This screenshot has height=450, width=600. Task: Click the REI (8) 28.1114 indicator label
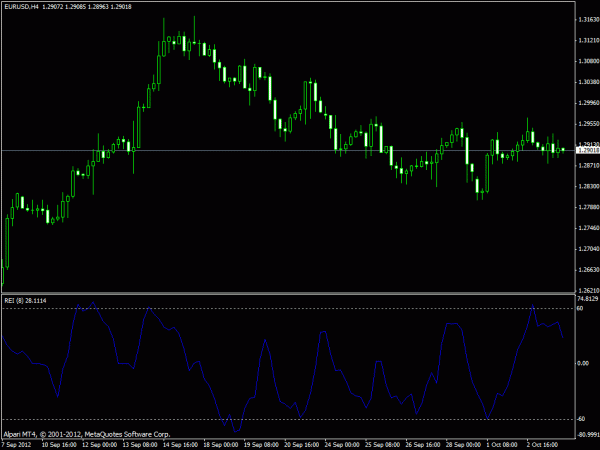25,301
